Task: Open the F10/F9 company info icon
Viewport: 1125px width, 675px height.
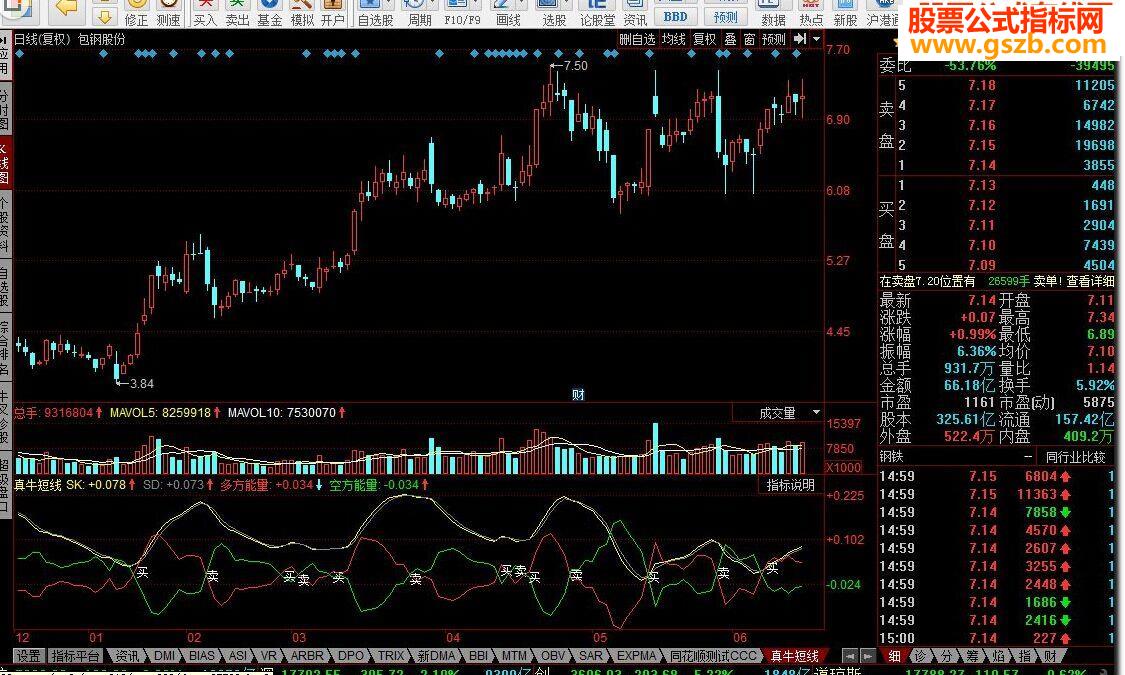Action: click(x=461, y=13)
